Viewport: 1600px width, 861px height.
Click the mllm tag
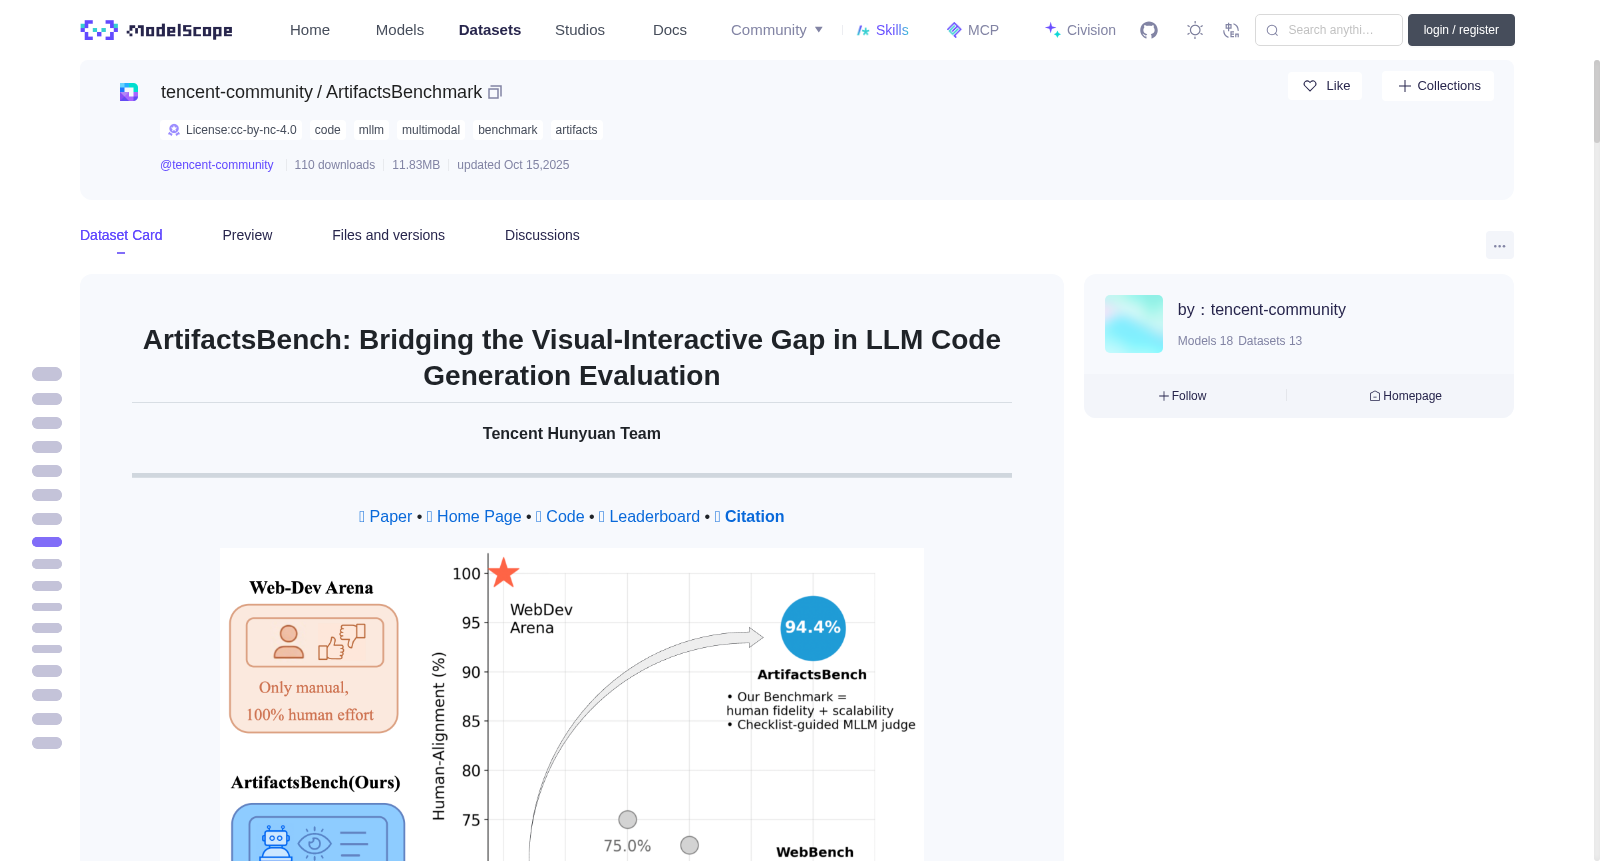pyautogui.click(x=371, y=130)
